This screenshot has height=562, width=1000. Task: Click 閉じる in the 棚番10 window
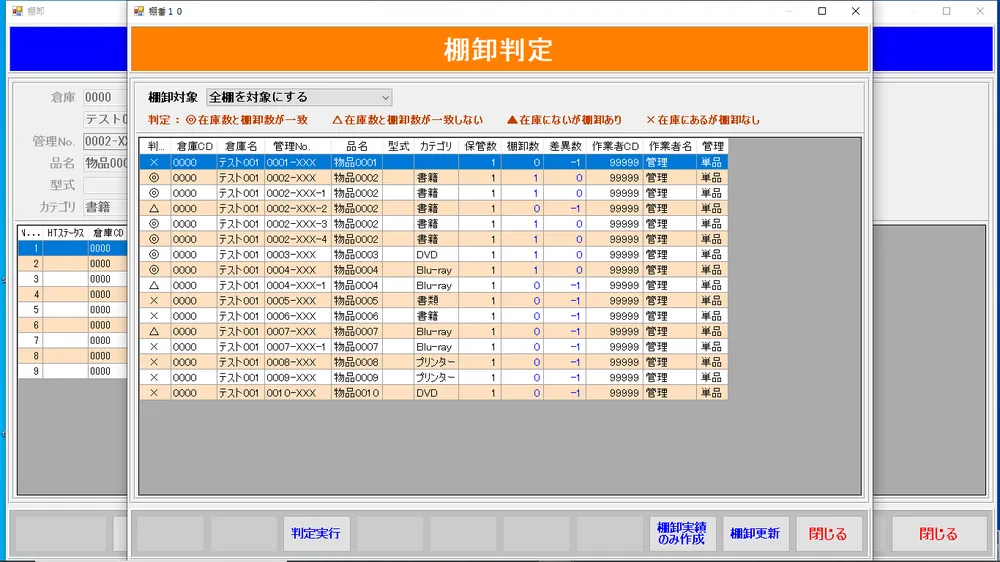pyautogui.click(x=828, y=533)
